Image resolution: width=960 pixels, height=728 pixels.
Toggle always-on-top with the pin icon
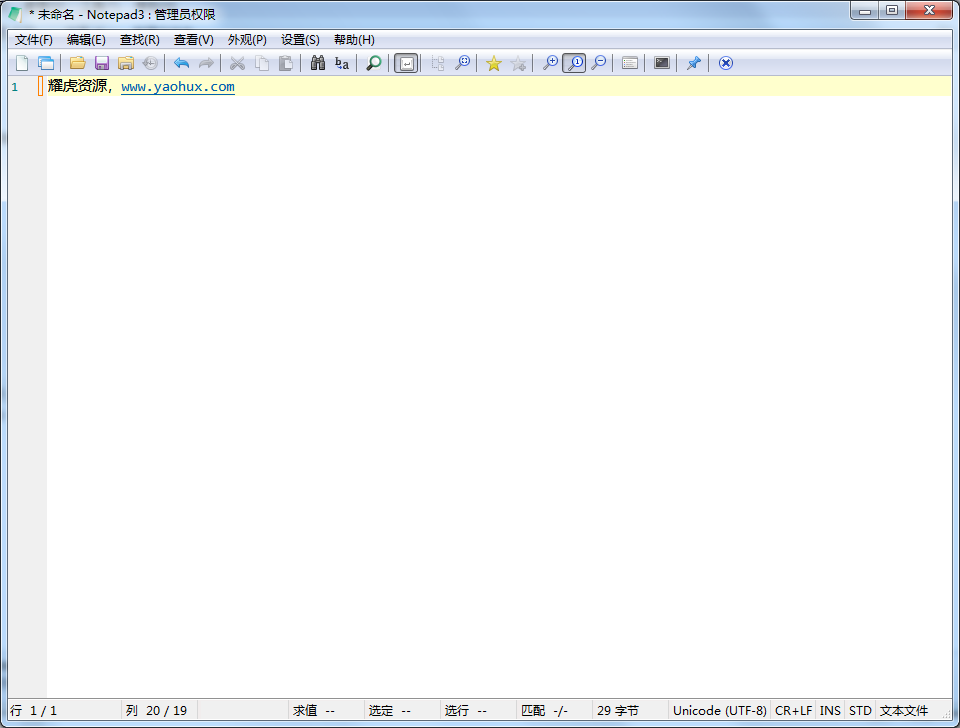tap(693, 62)
